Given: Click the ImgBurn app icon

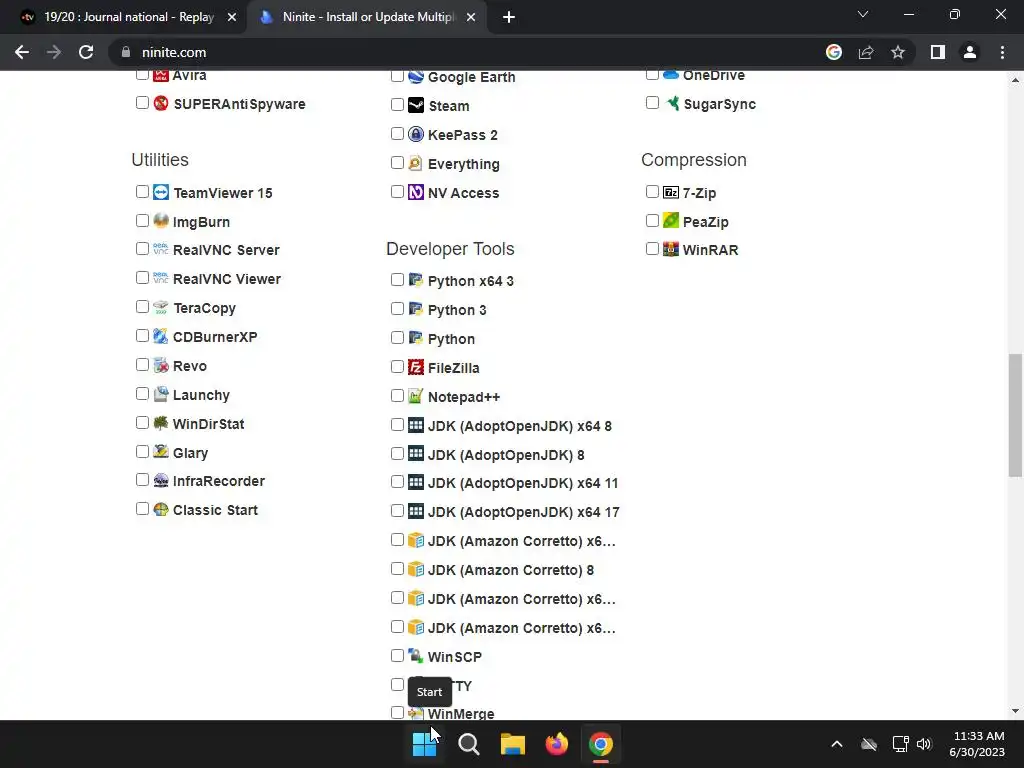Looking at the screenshot, I should coord(161,221).
